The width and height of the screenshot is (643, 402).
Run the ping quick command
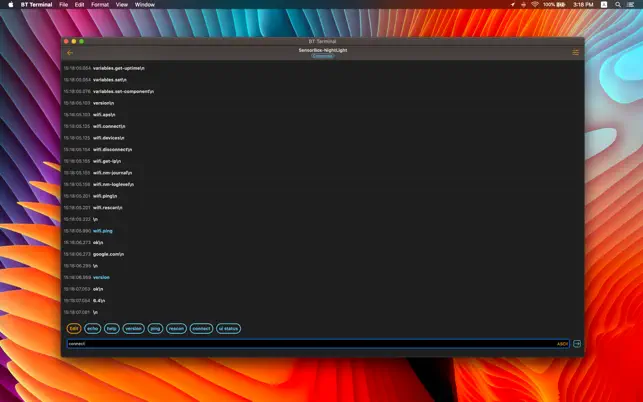(155, 329)
